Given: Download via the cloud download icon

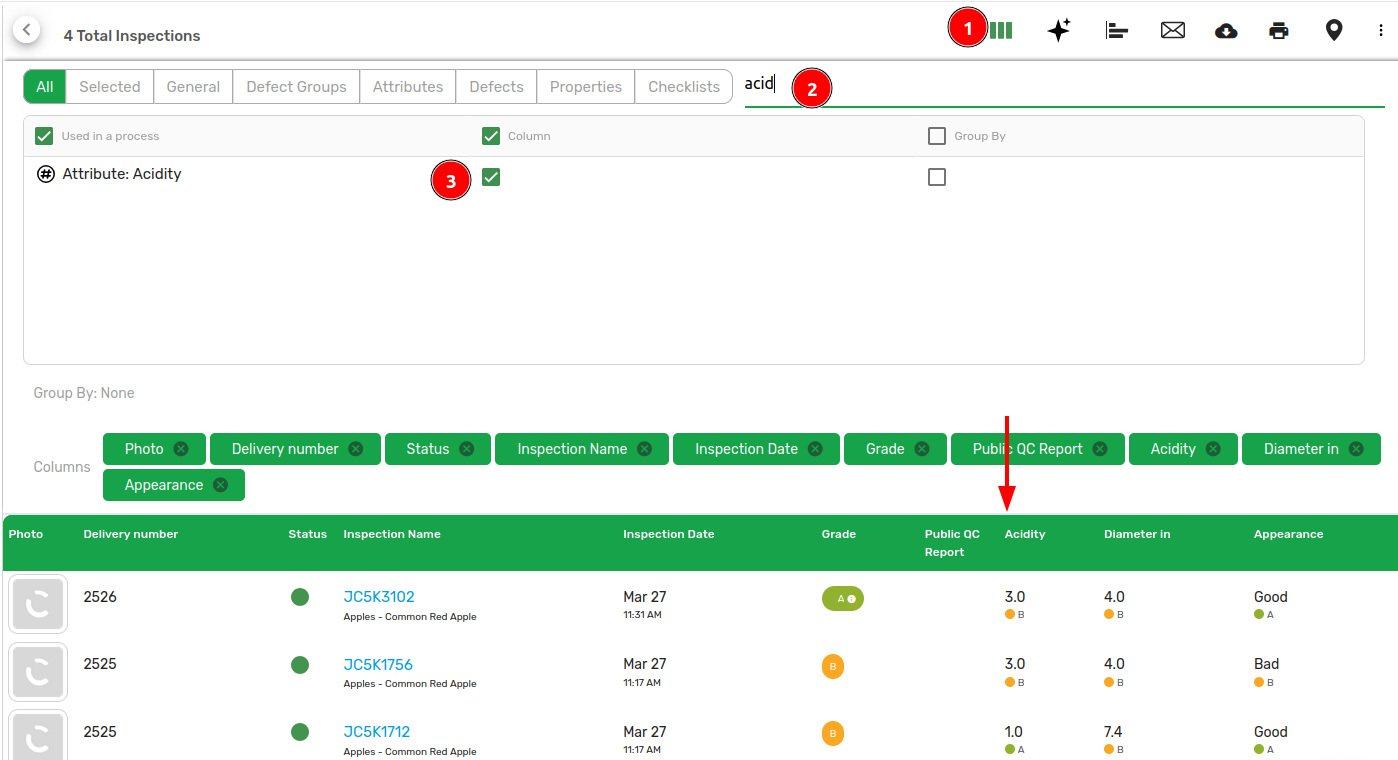Looking at the screenshot, I should (1226, 31).
